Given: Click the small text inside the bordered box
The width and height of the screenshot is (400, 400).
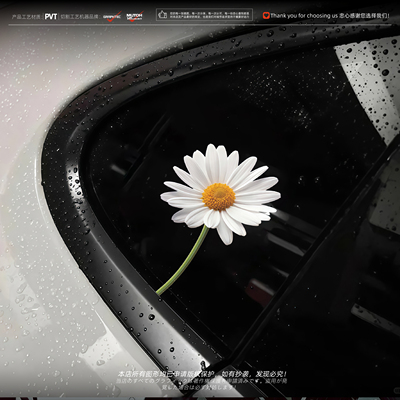Looking at the screenshot, I should 209,15.
